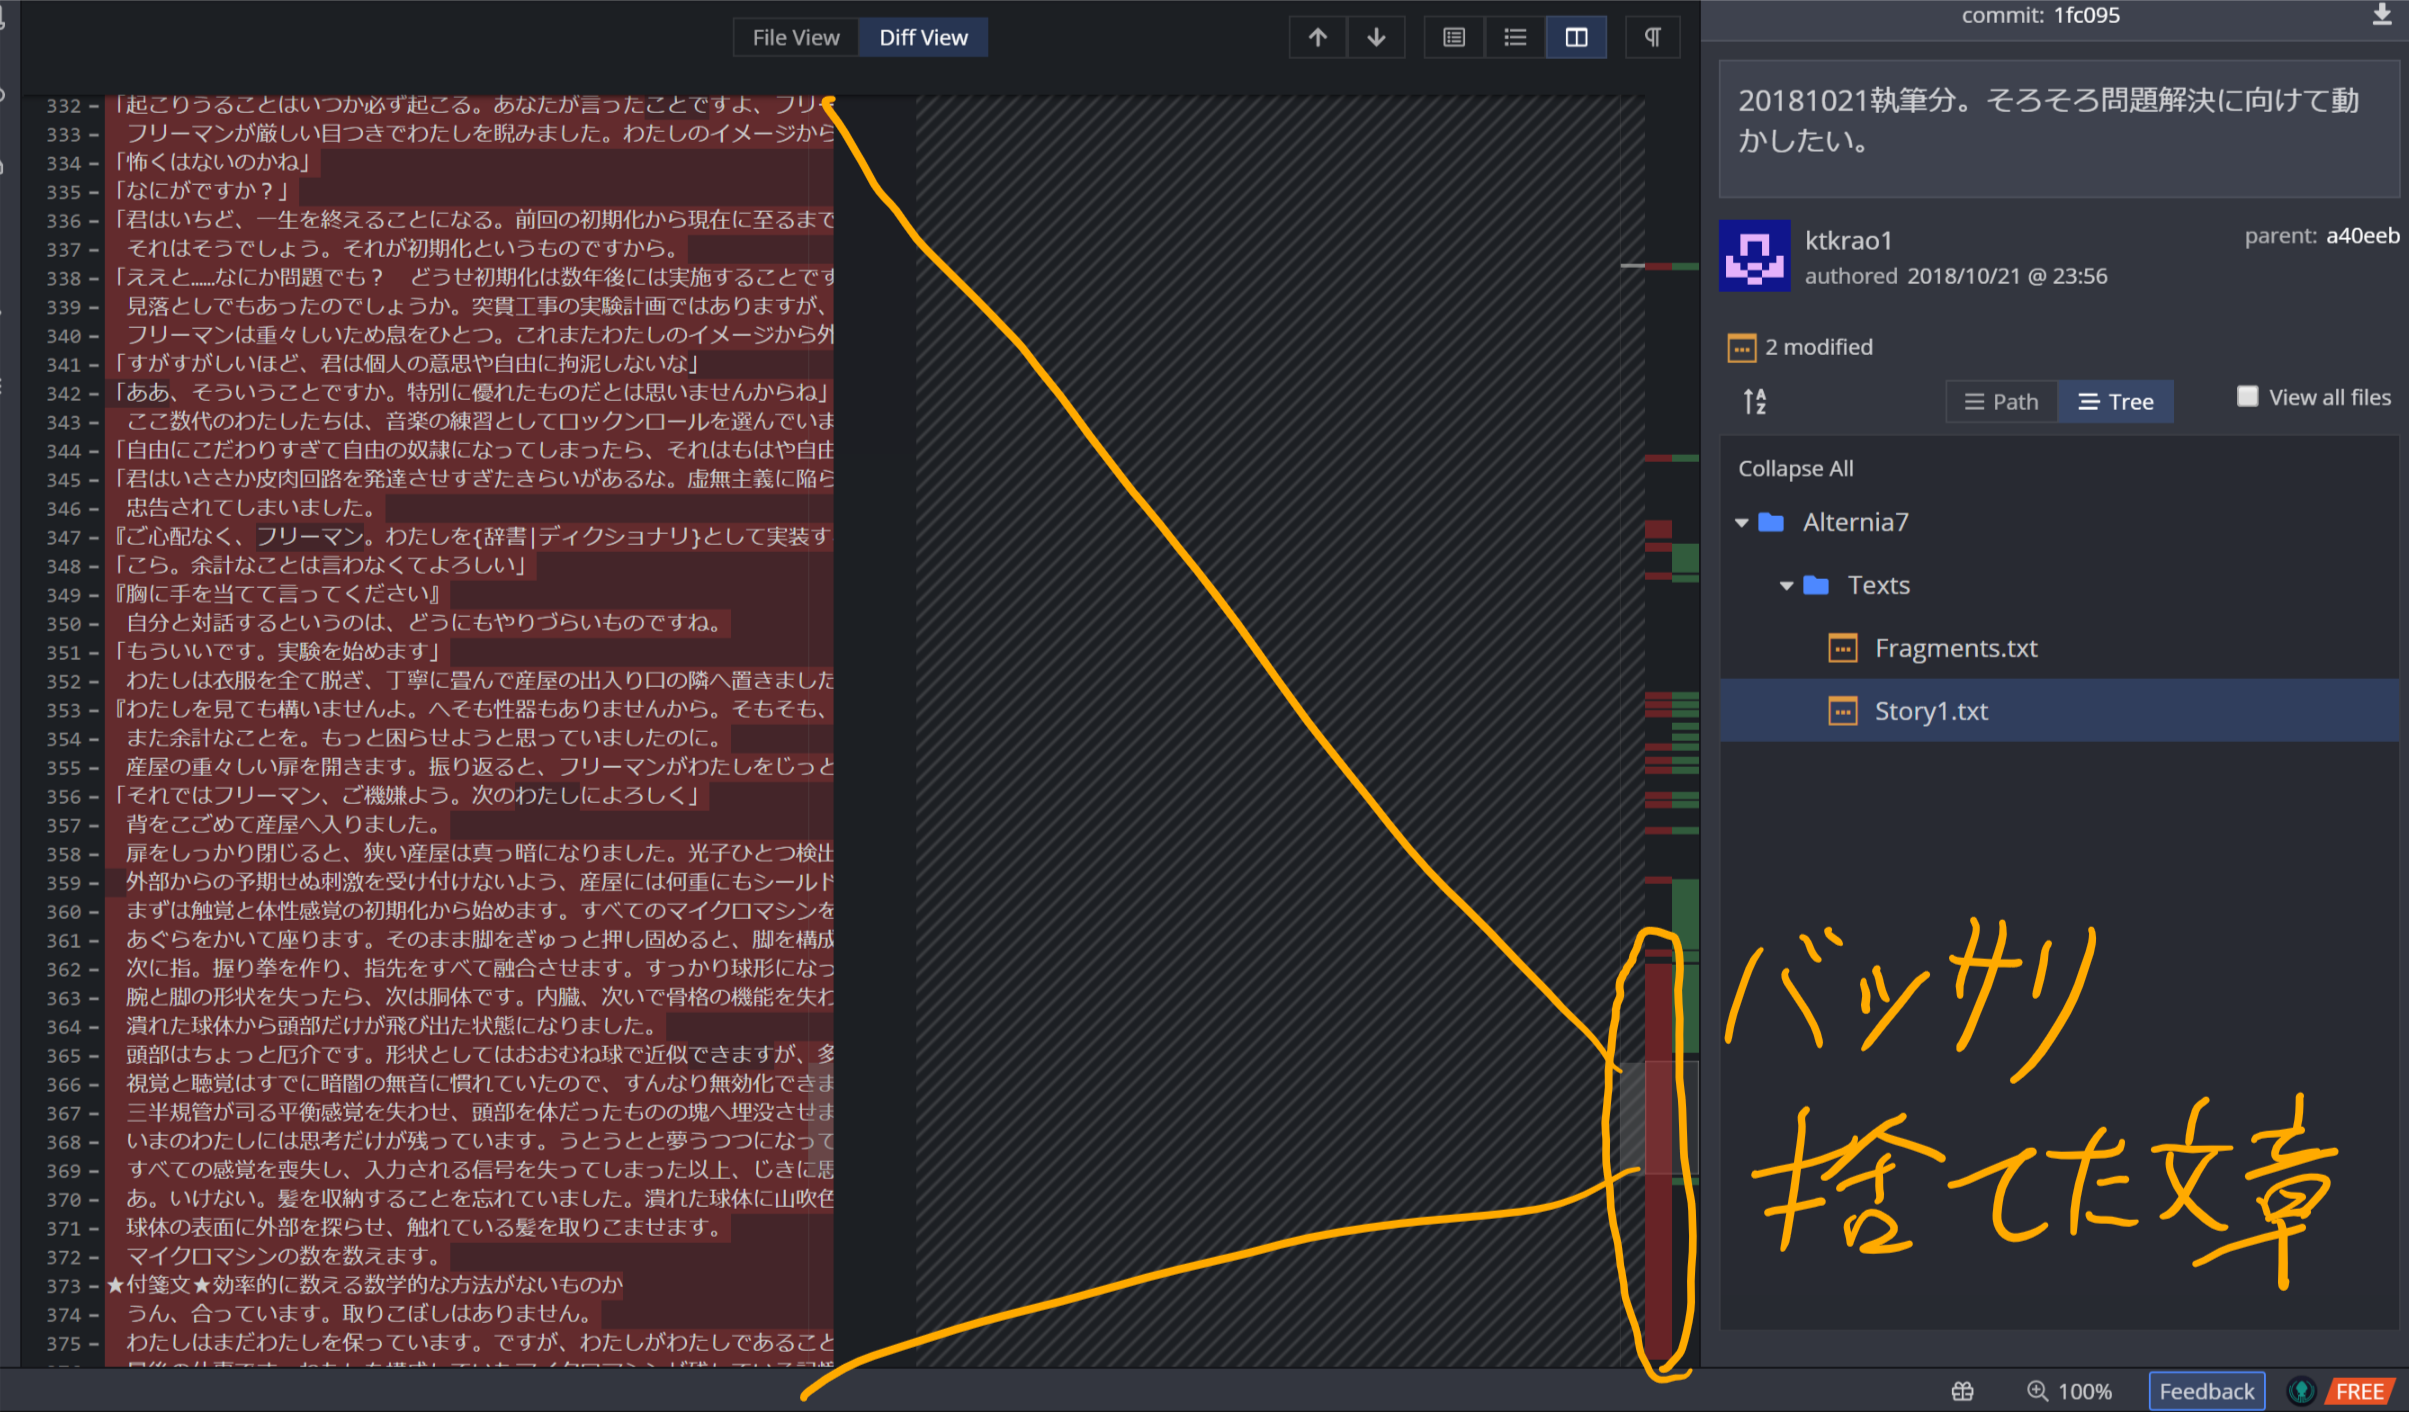Collapse the Texts folder
The image size is (2409, 1412).
(x=1786, y=586)
